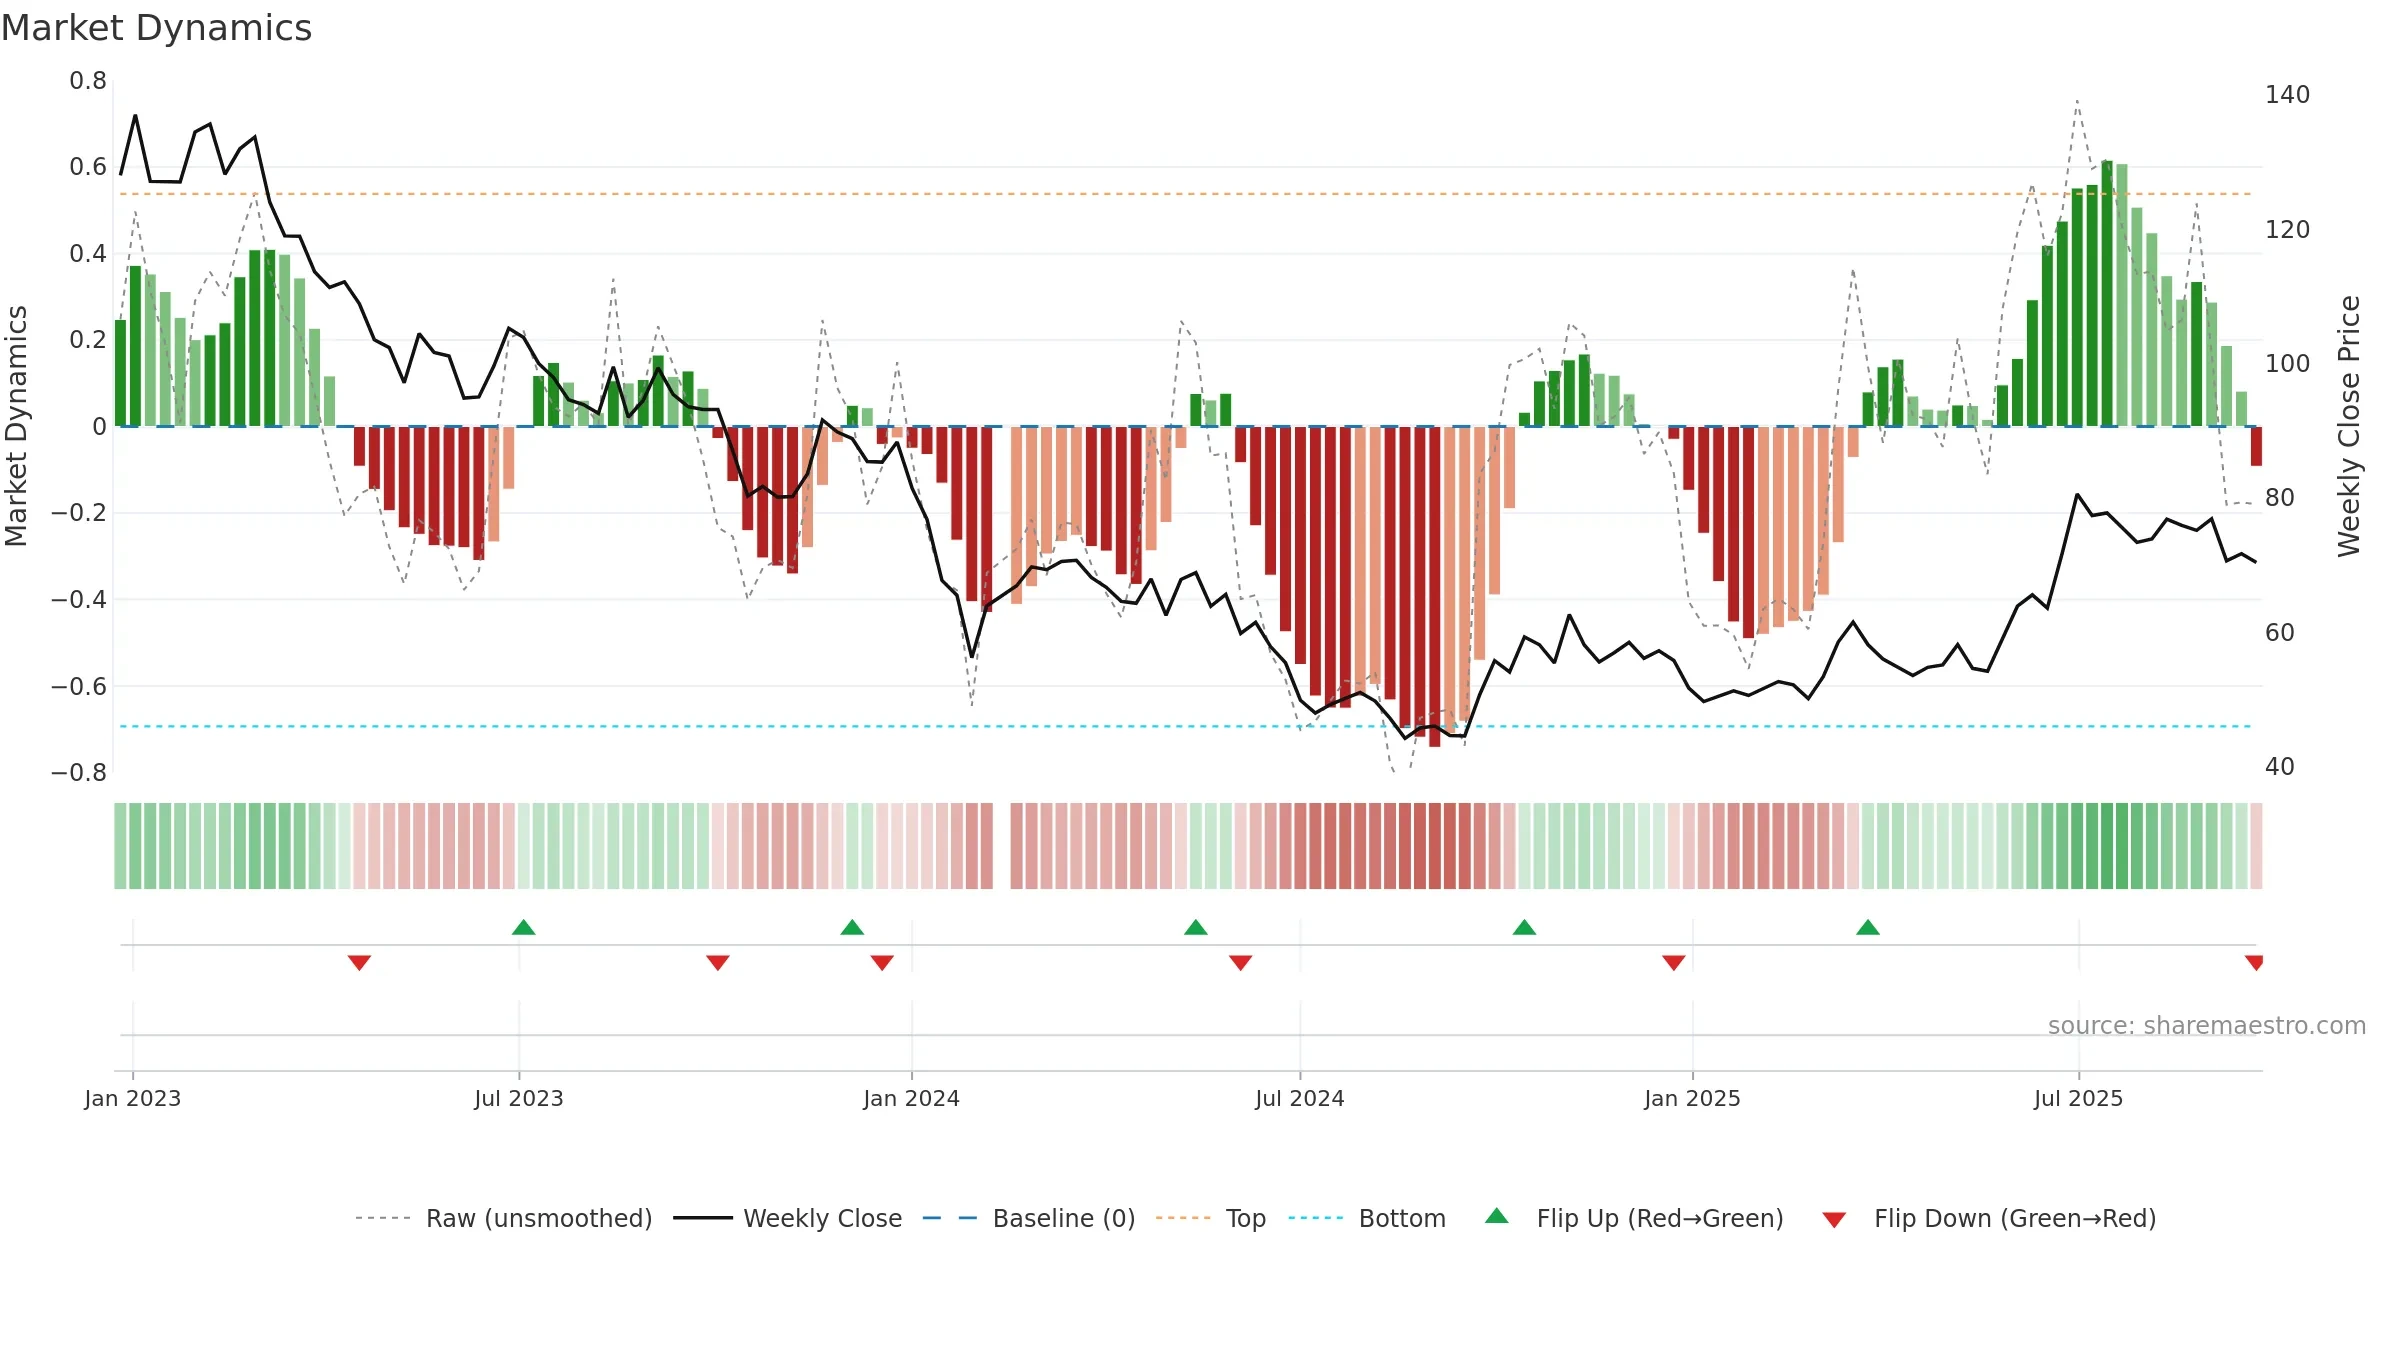Click the red Flip Down triangle just before Jul 2024
Image resolution: width=2400 pixels, height=1350 pixels.
(1241, 963)
